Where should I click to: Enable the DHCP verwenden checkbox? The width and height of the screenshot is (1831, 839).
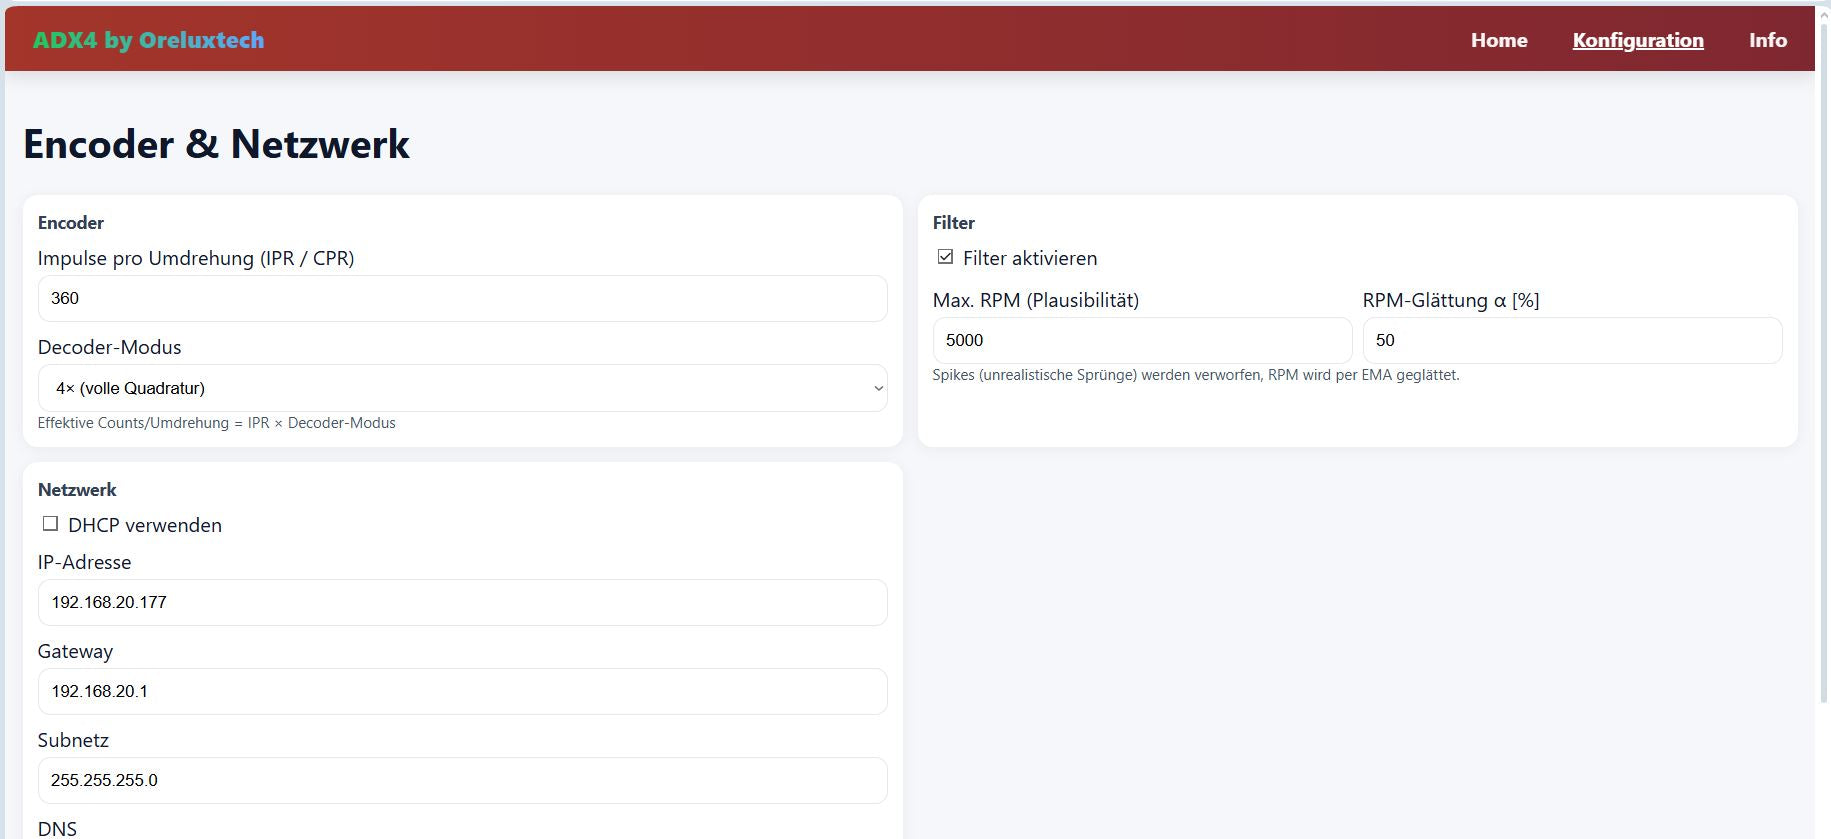[50, 524]
